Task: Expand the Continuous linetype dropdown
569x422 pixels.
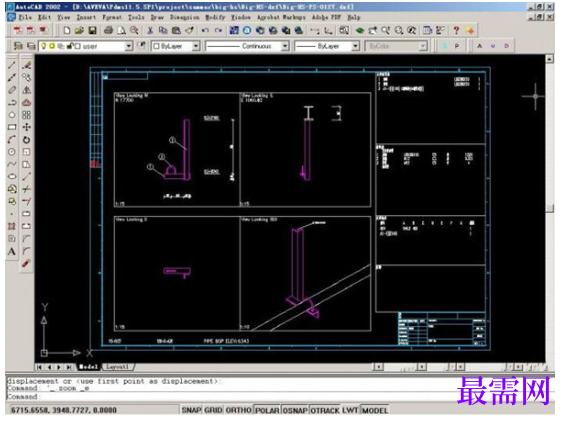Action: pos(285,46)
